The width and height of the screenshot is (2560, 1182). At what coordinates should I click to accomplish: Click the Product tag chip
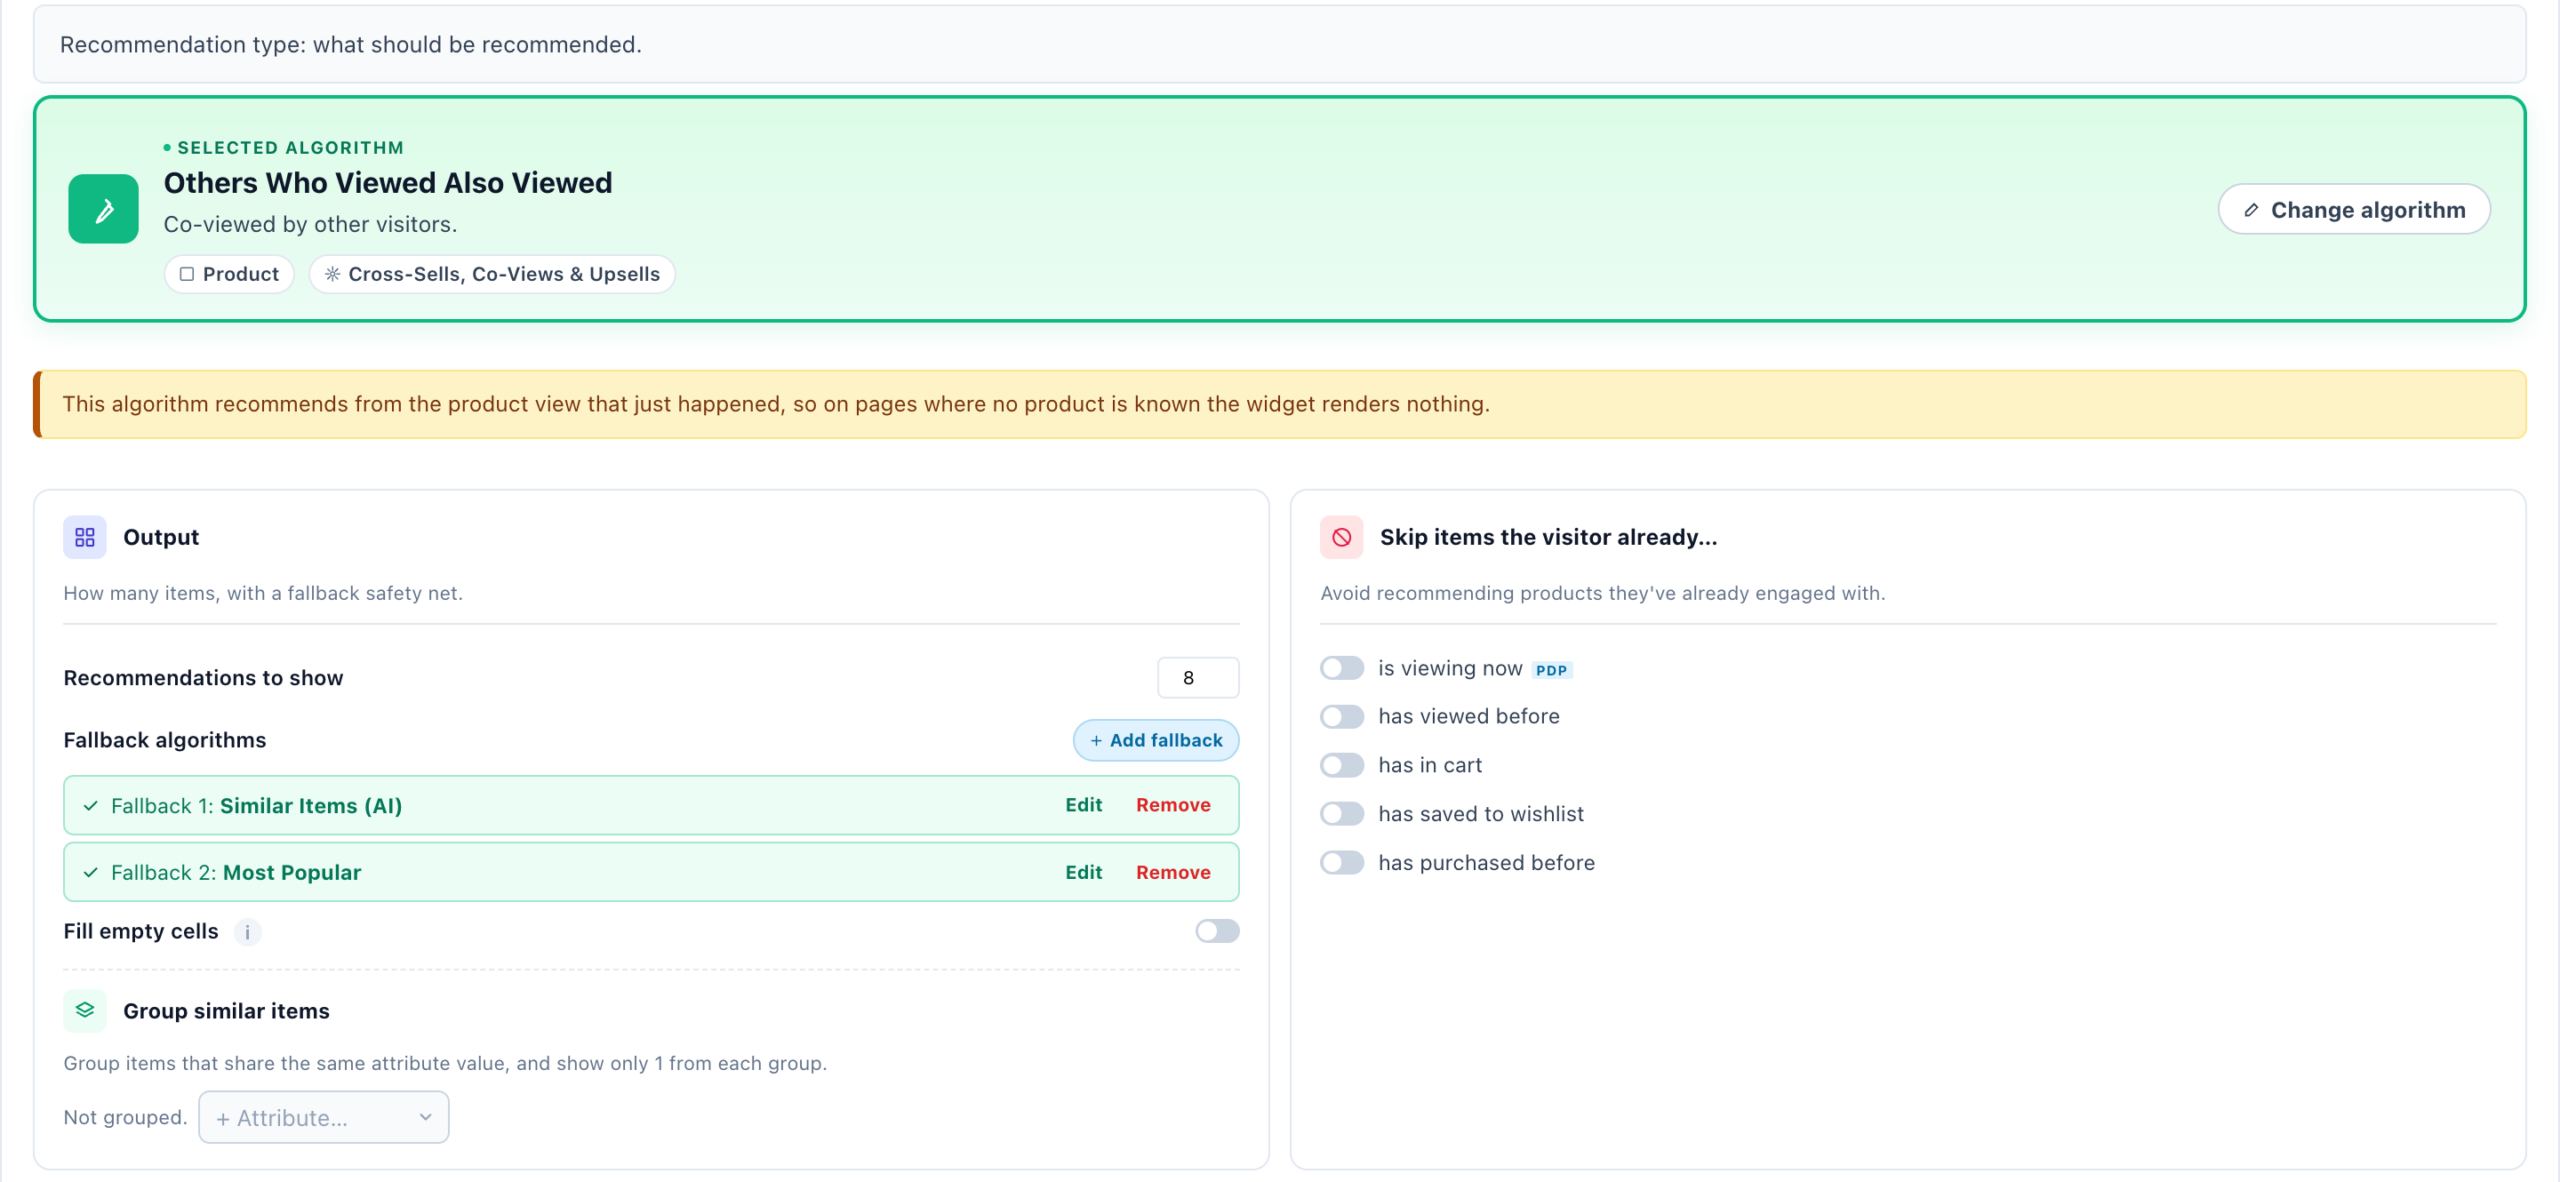(229, 274)
